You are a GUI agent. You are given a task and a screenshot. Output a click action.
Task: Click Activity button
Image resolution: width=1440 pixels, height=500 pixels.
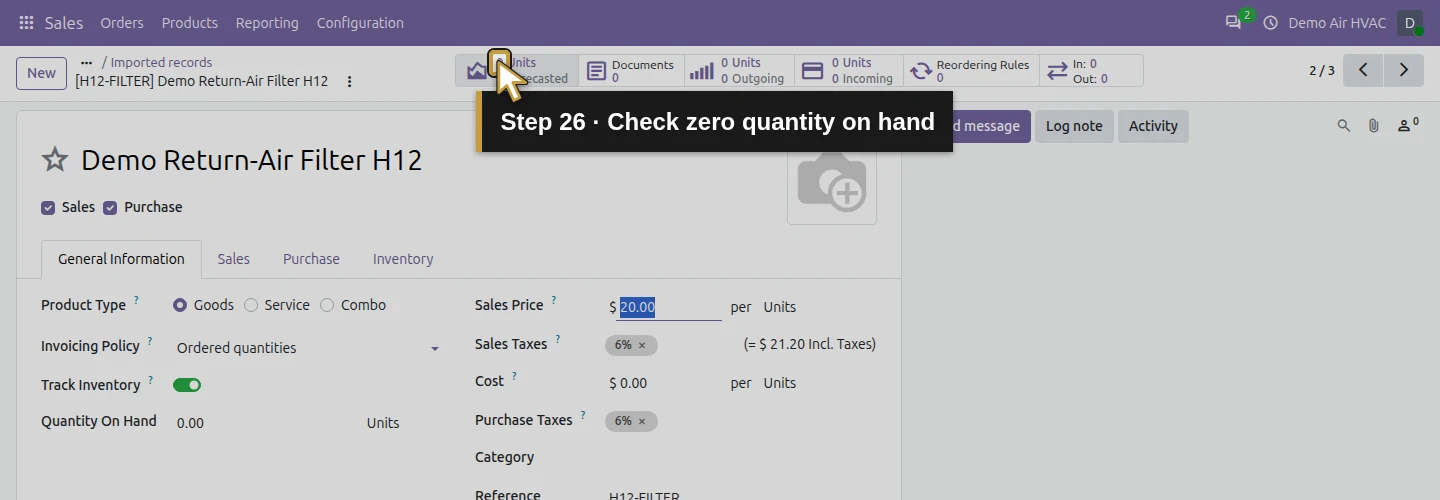[1153, 126]
